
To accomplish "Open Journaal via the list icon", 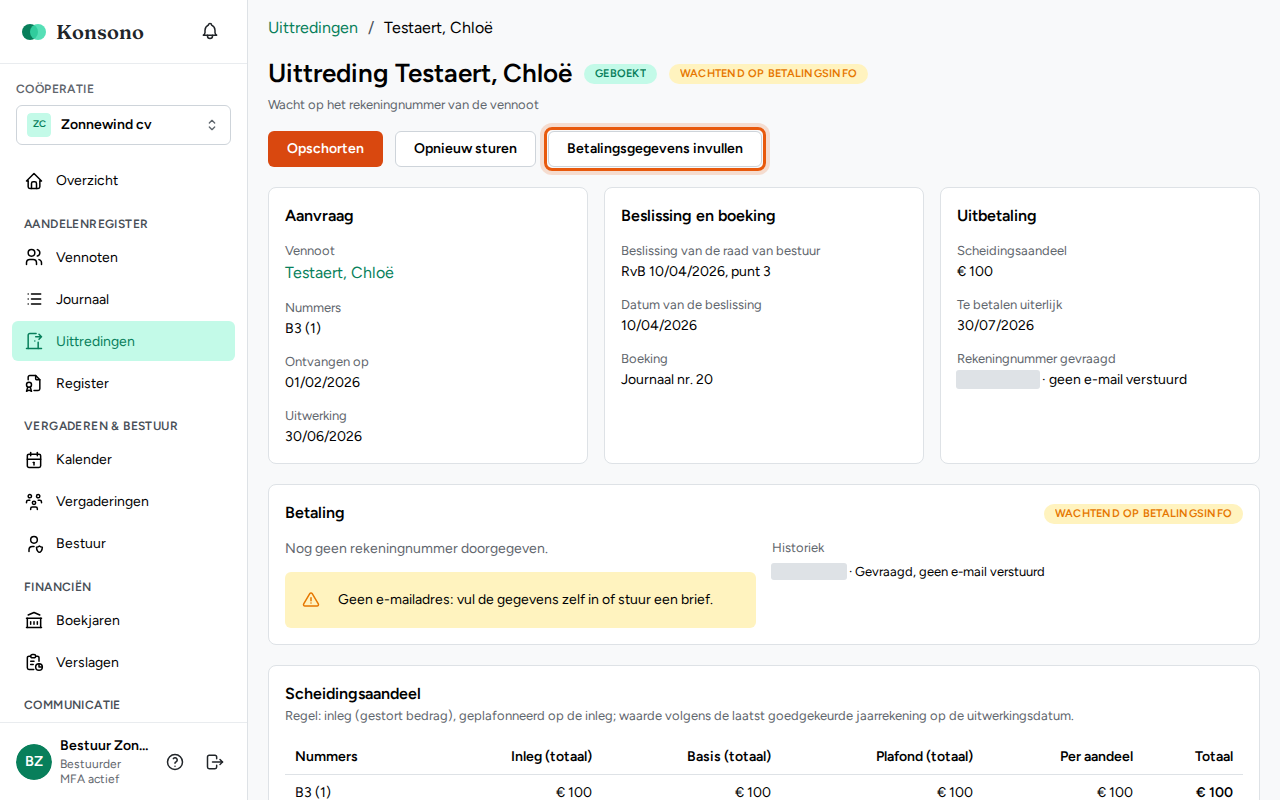I will point(35,300).
